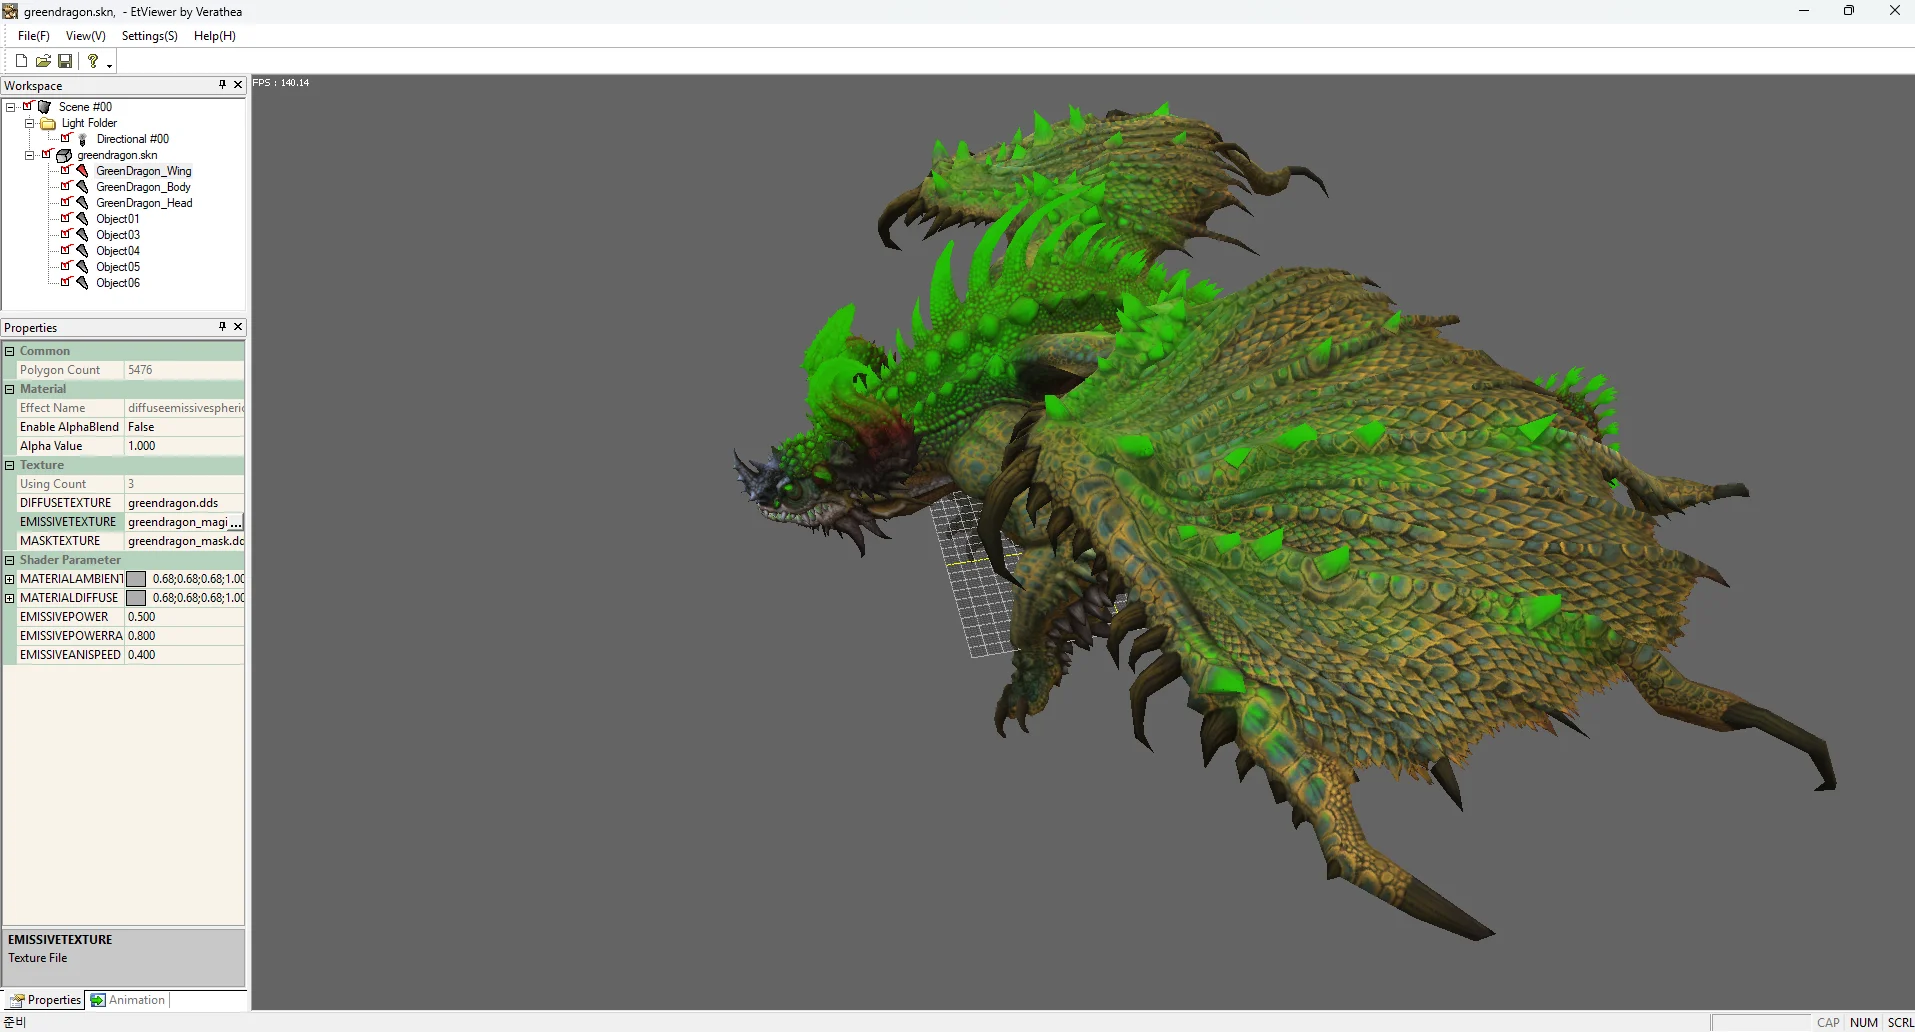Open the Settings(S) menu
The width and height of the screenshot is (1915, 1032).
150,36
